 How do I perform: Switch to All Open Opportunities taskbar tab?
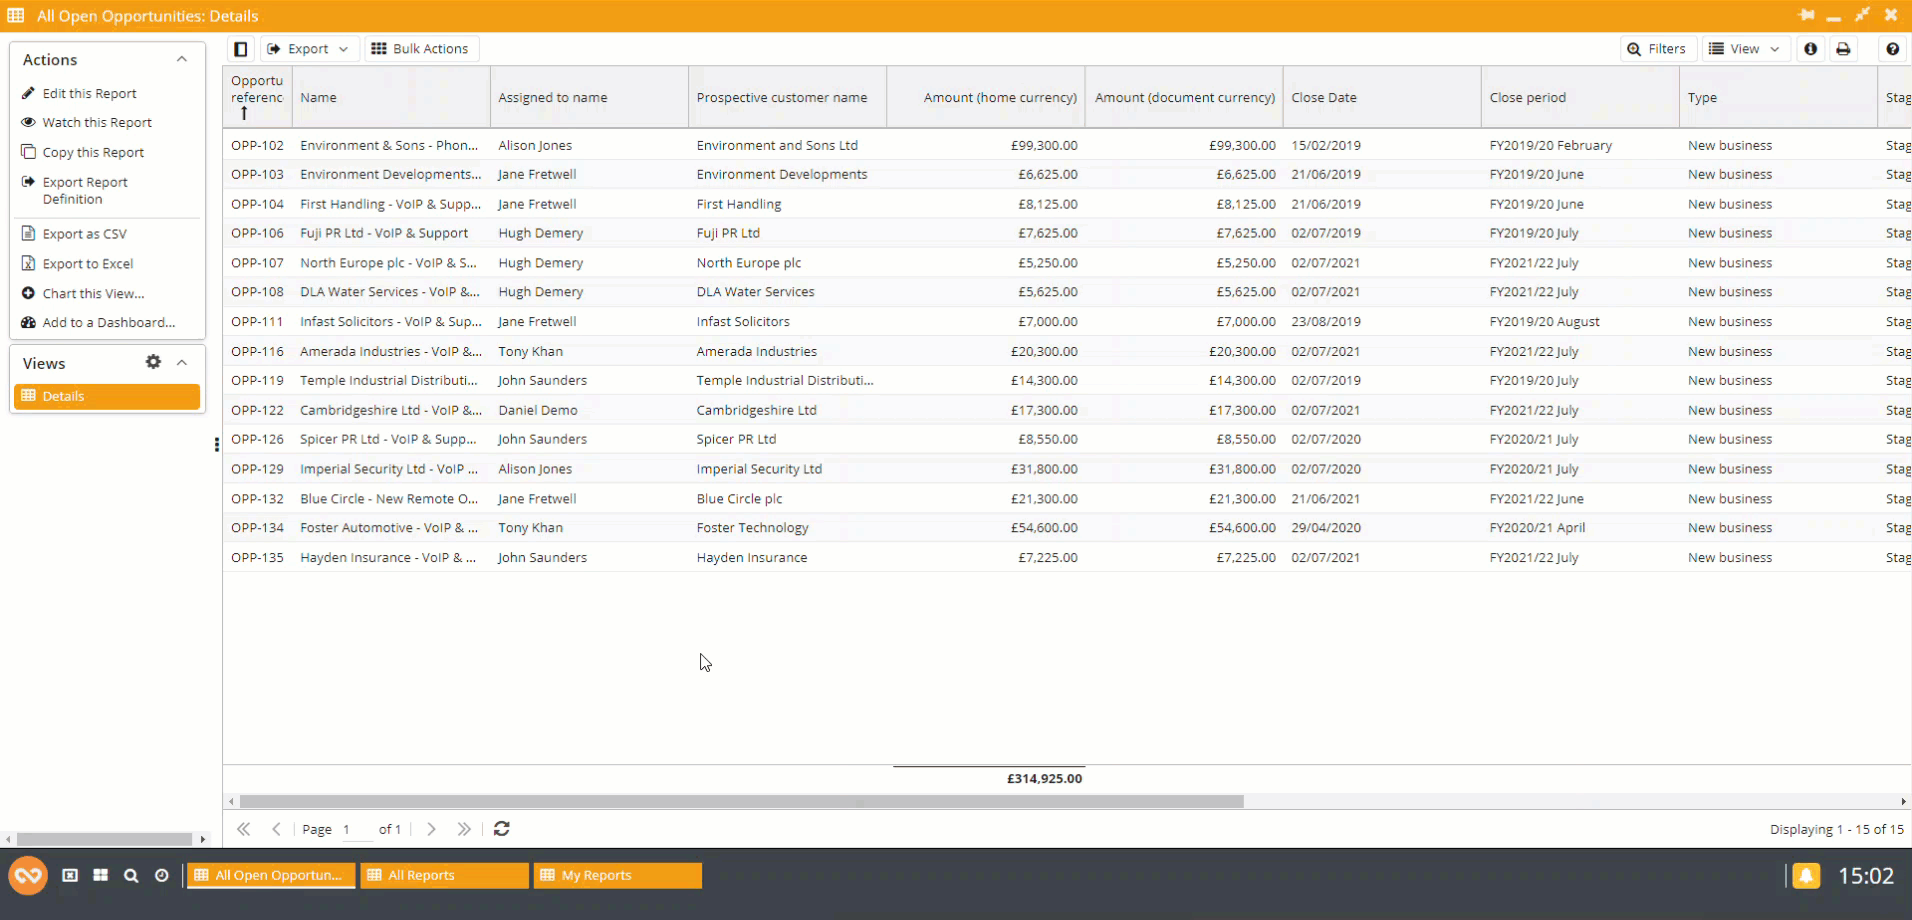[x=271, y=875]
